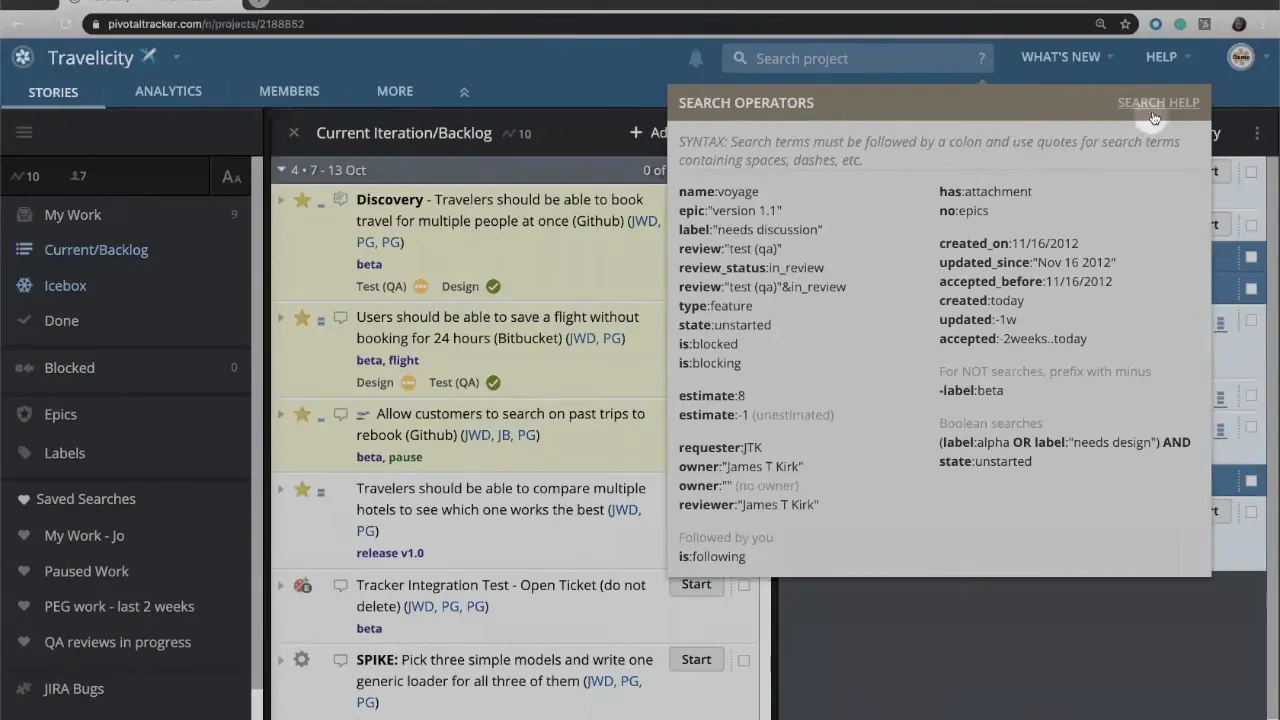This screenshot has height=720, width=1280.
Task: Open Done using the checkmark icon
Action: coord(23,320)
